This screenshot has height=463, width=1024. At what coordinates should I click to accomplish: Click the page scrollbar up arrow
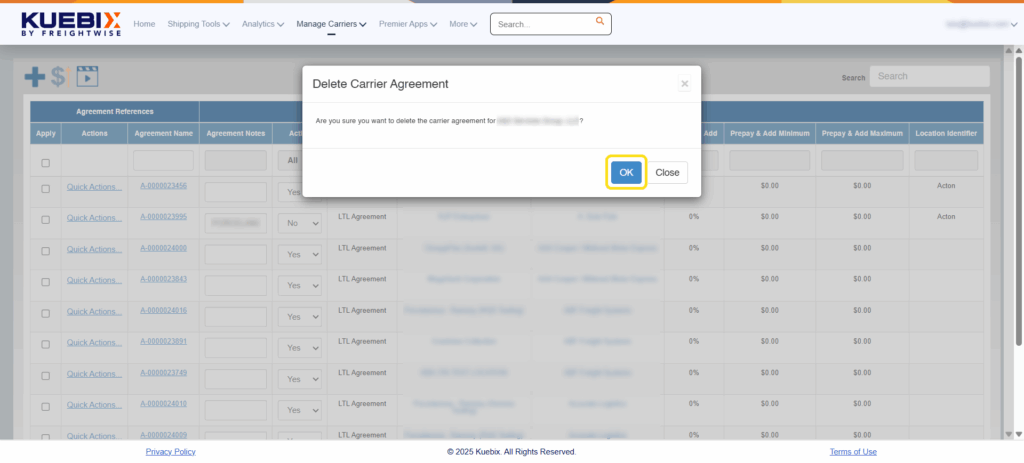tap(1018, 50)
